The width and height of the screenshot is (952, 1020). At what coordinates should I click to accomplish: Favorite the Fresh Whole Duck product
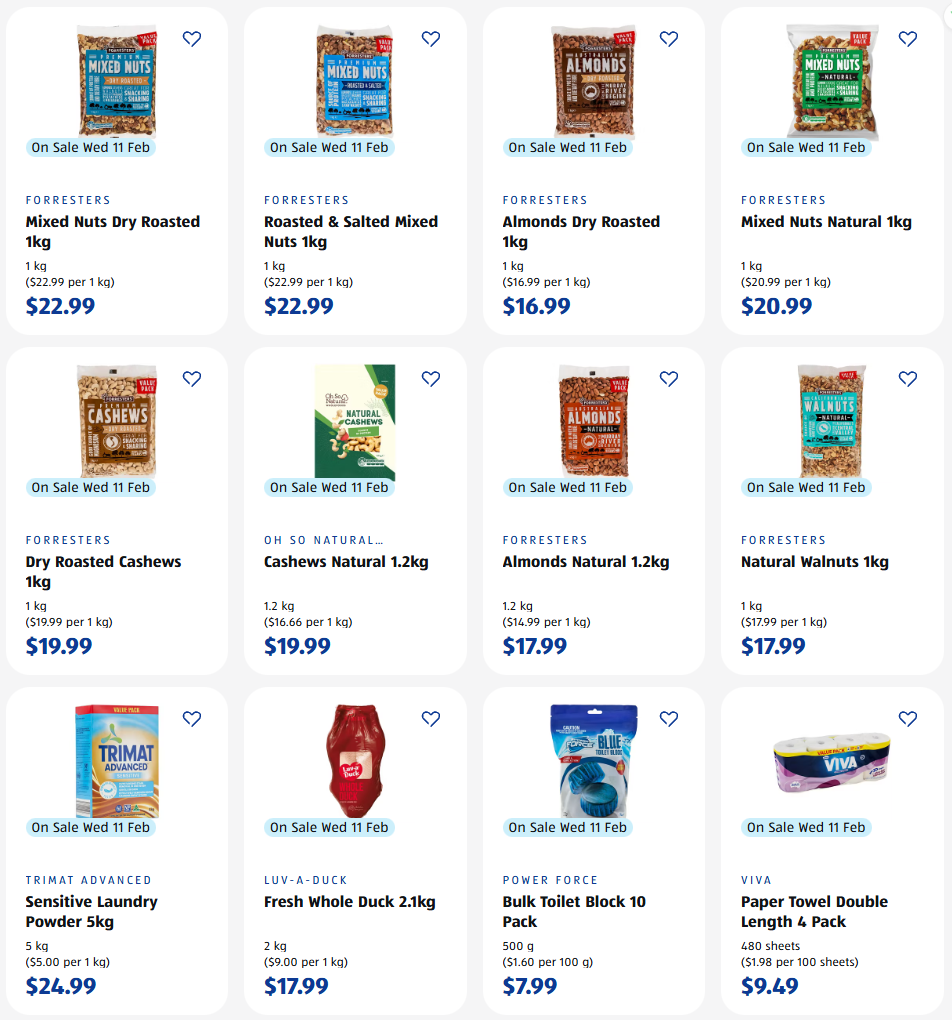[431, 719]
